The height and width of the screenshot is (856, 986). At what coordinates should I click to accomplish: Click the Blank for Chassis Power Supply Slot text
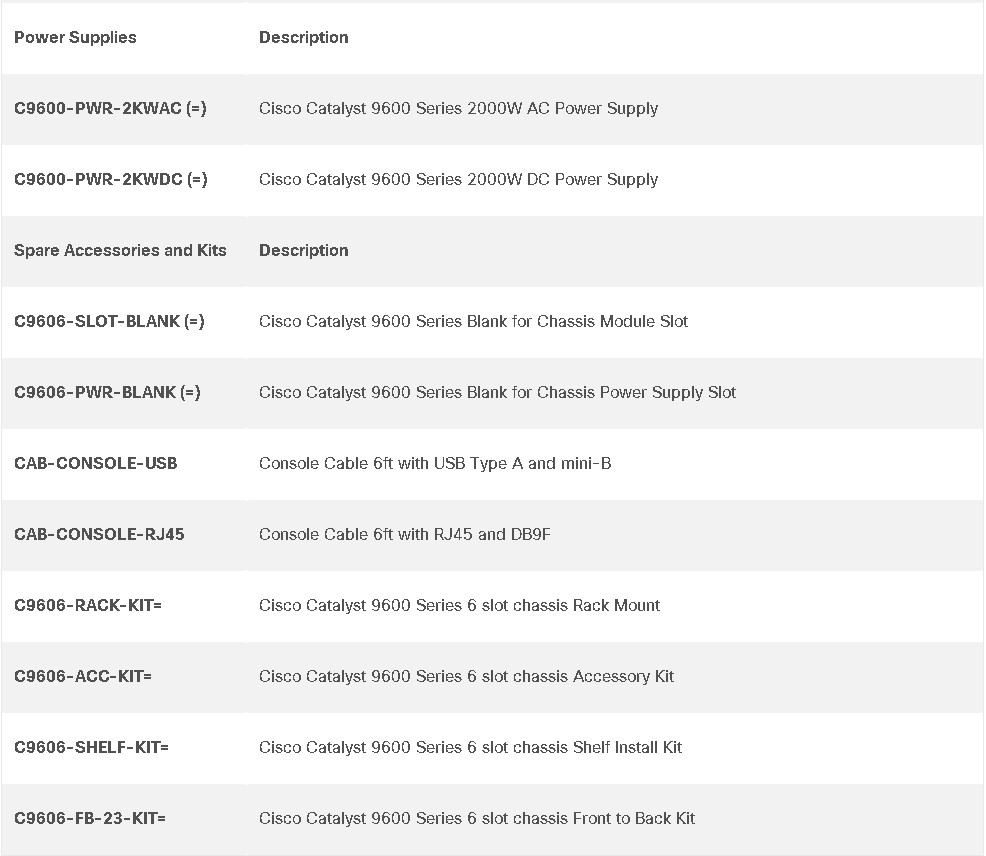497,392
